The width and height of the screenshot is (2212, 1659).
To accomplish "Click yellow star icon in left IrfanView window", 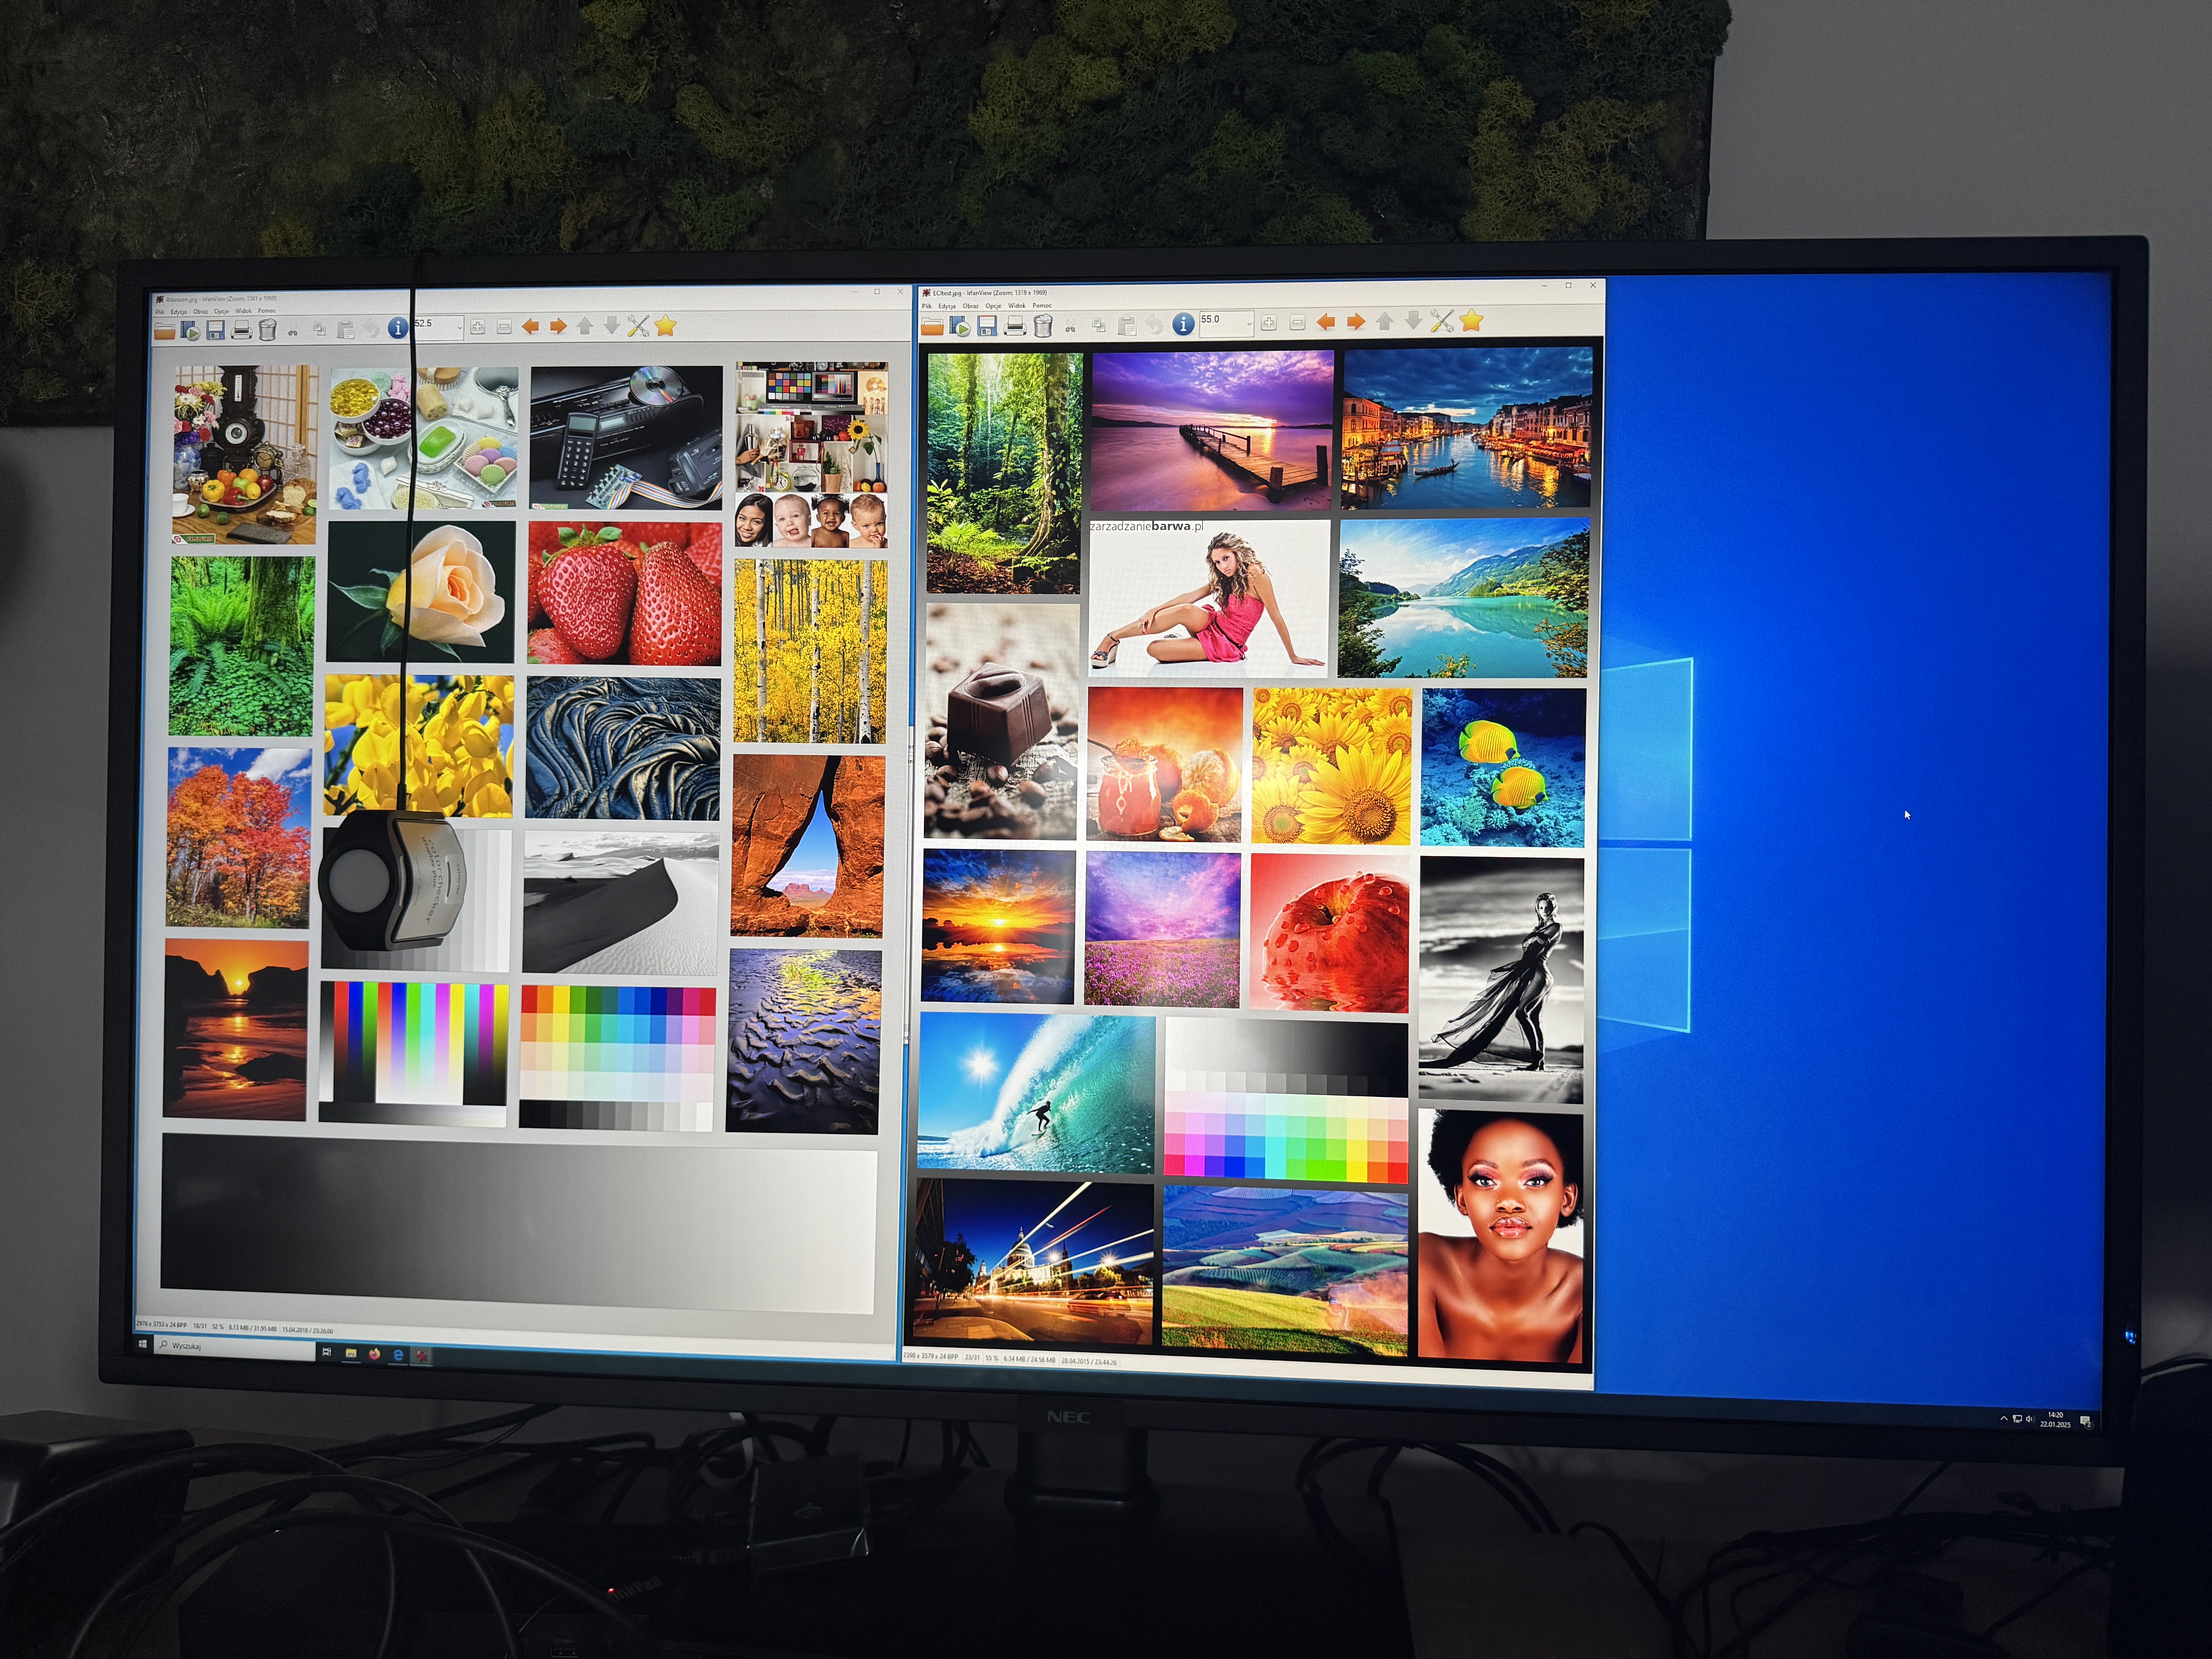I will tap(666, 325).
